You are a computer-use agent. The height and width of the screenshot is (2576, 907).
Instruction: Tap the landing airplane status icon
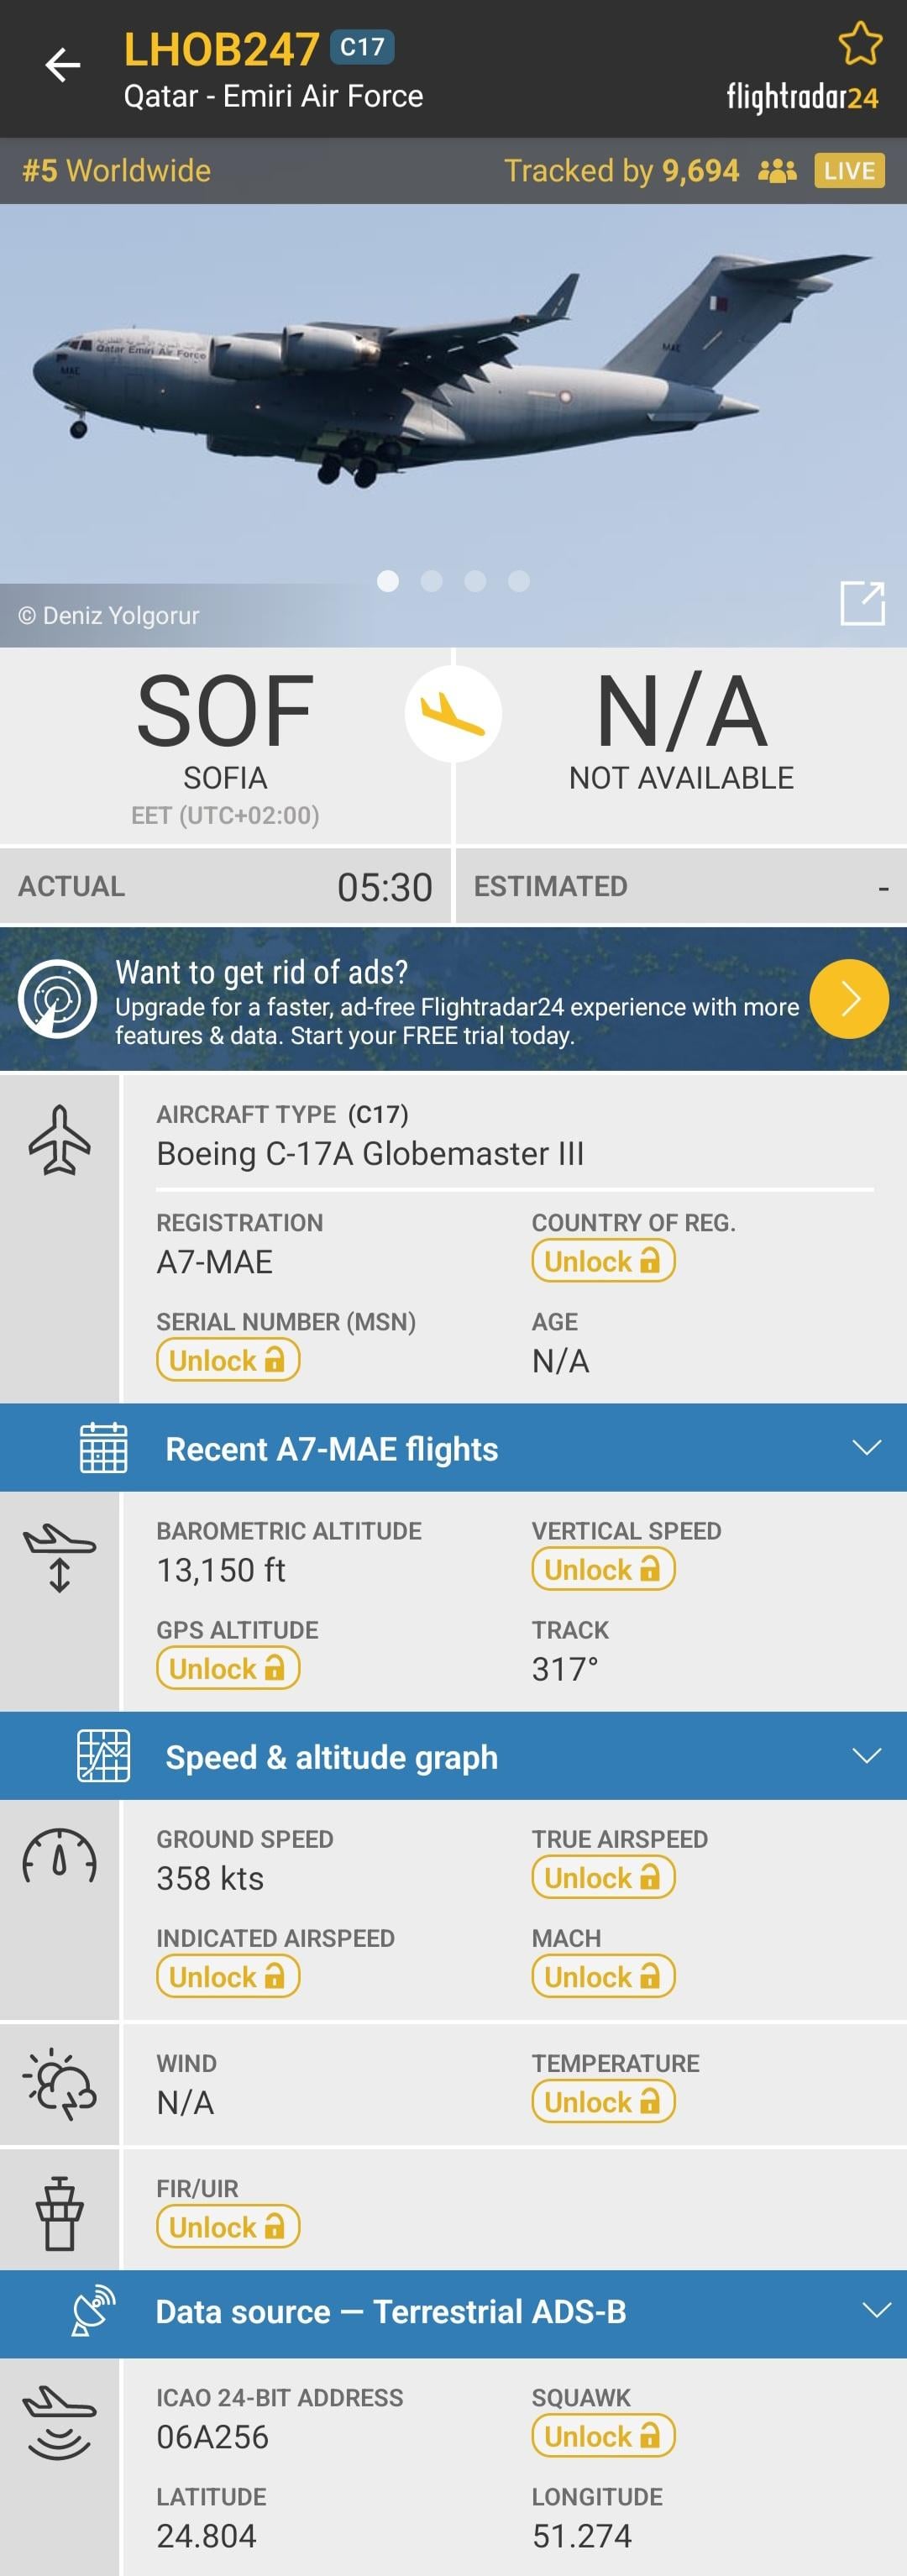tap(453, 714)
